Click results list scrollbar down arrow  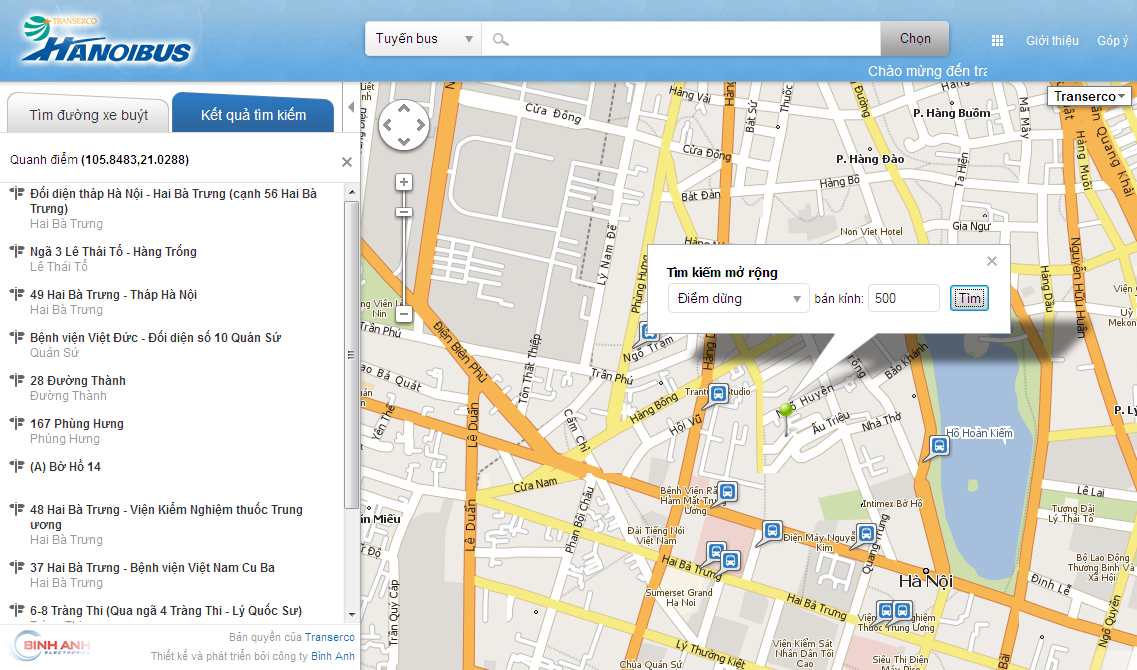point(352,614)
